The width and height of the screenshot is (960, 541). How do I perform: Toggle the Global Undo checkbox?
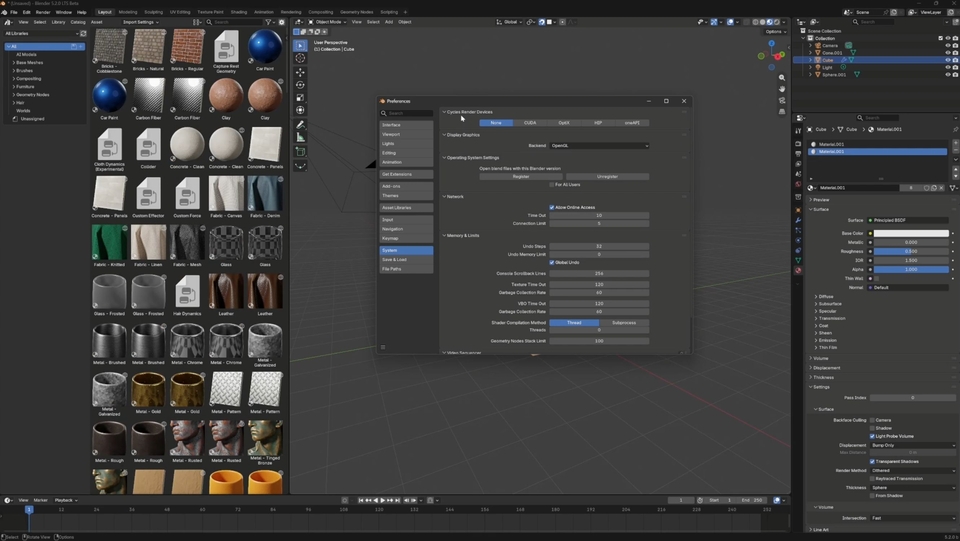[552, 263]
